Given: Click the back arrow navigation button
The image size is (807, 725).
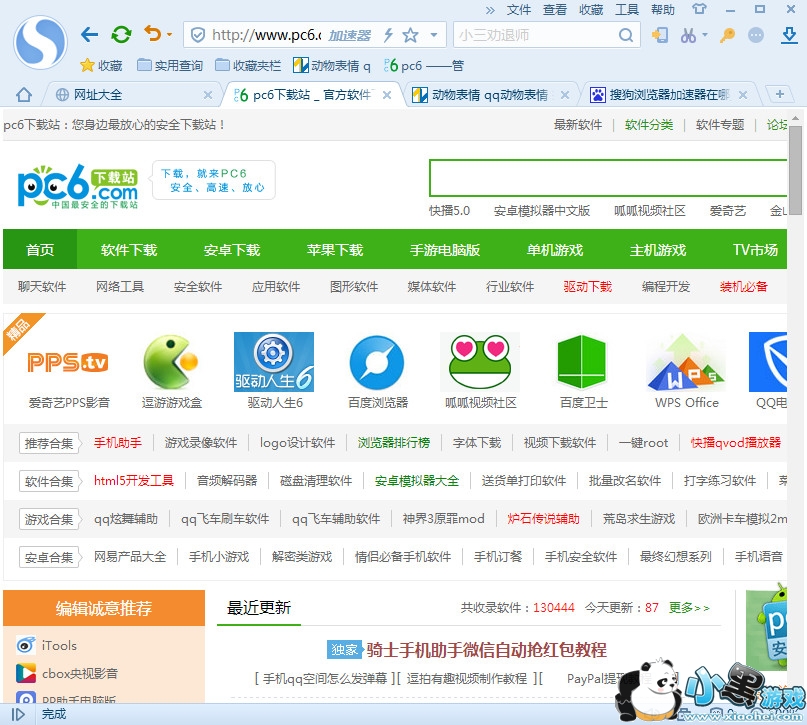Looking at the screenshot, I should point(90,35).
